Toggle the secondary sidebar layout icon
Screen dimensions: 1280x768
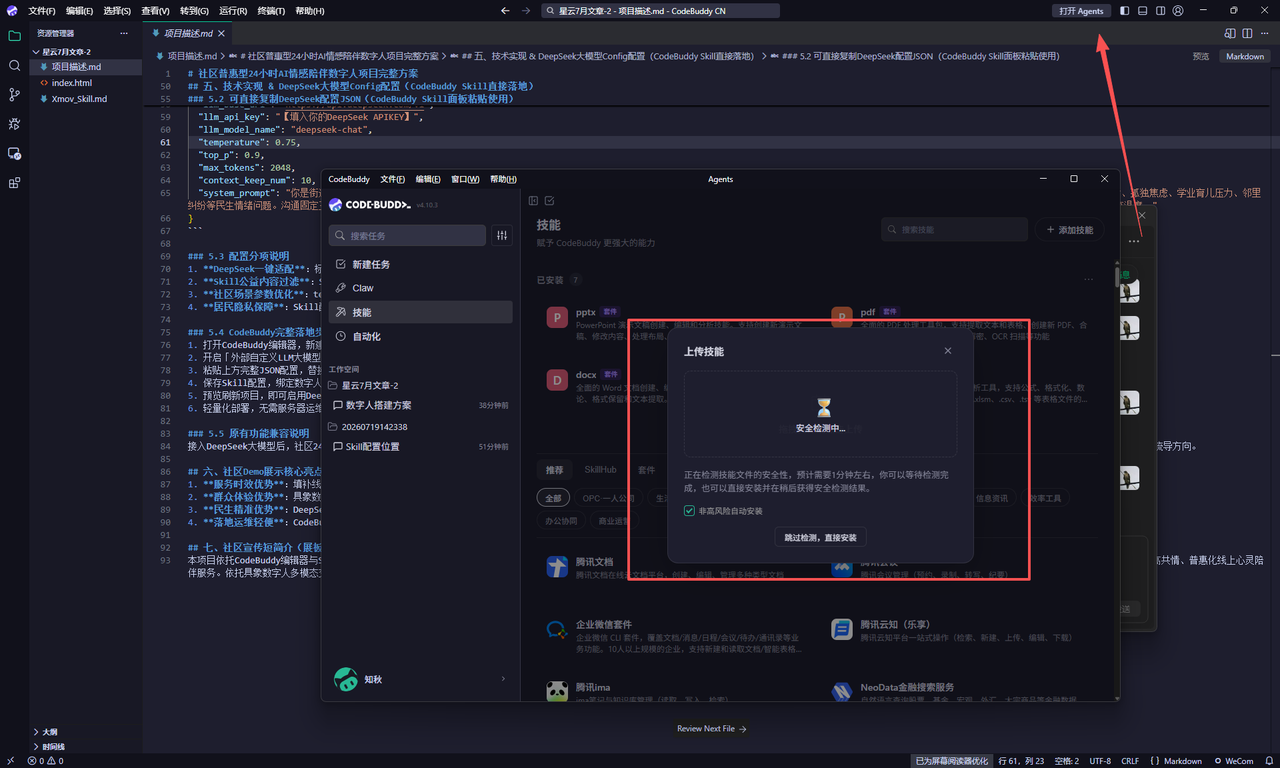(1160, 11)
